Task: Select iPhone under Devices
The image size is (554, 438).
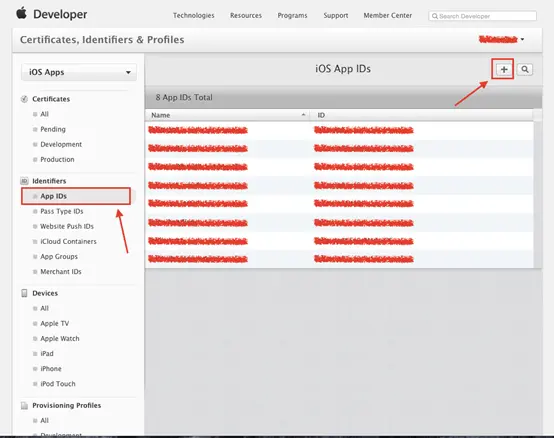Action: 51,369
